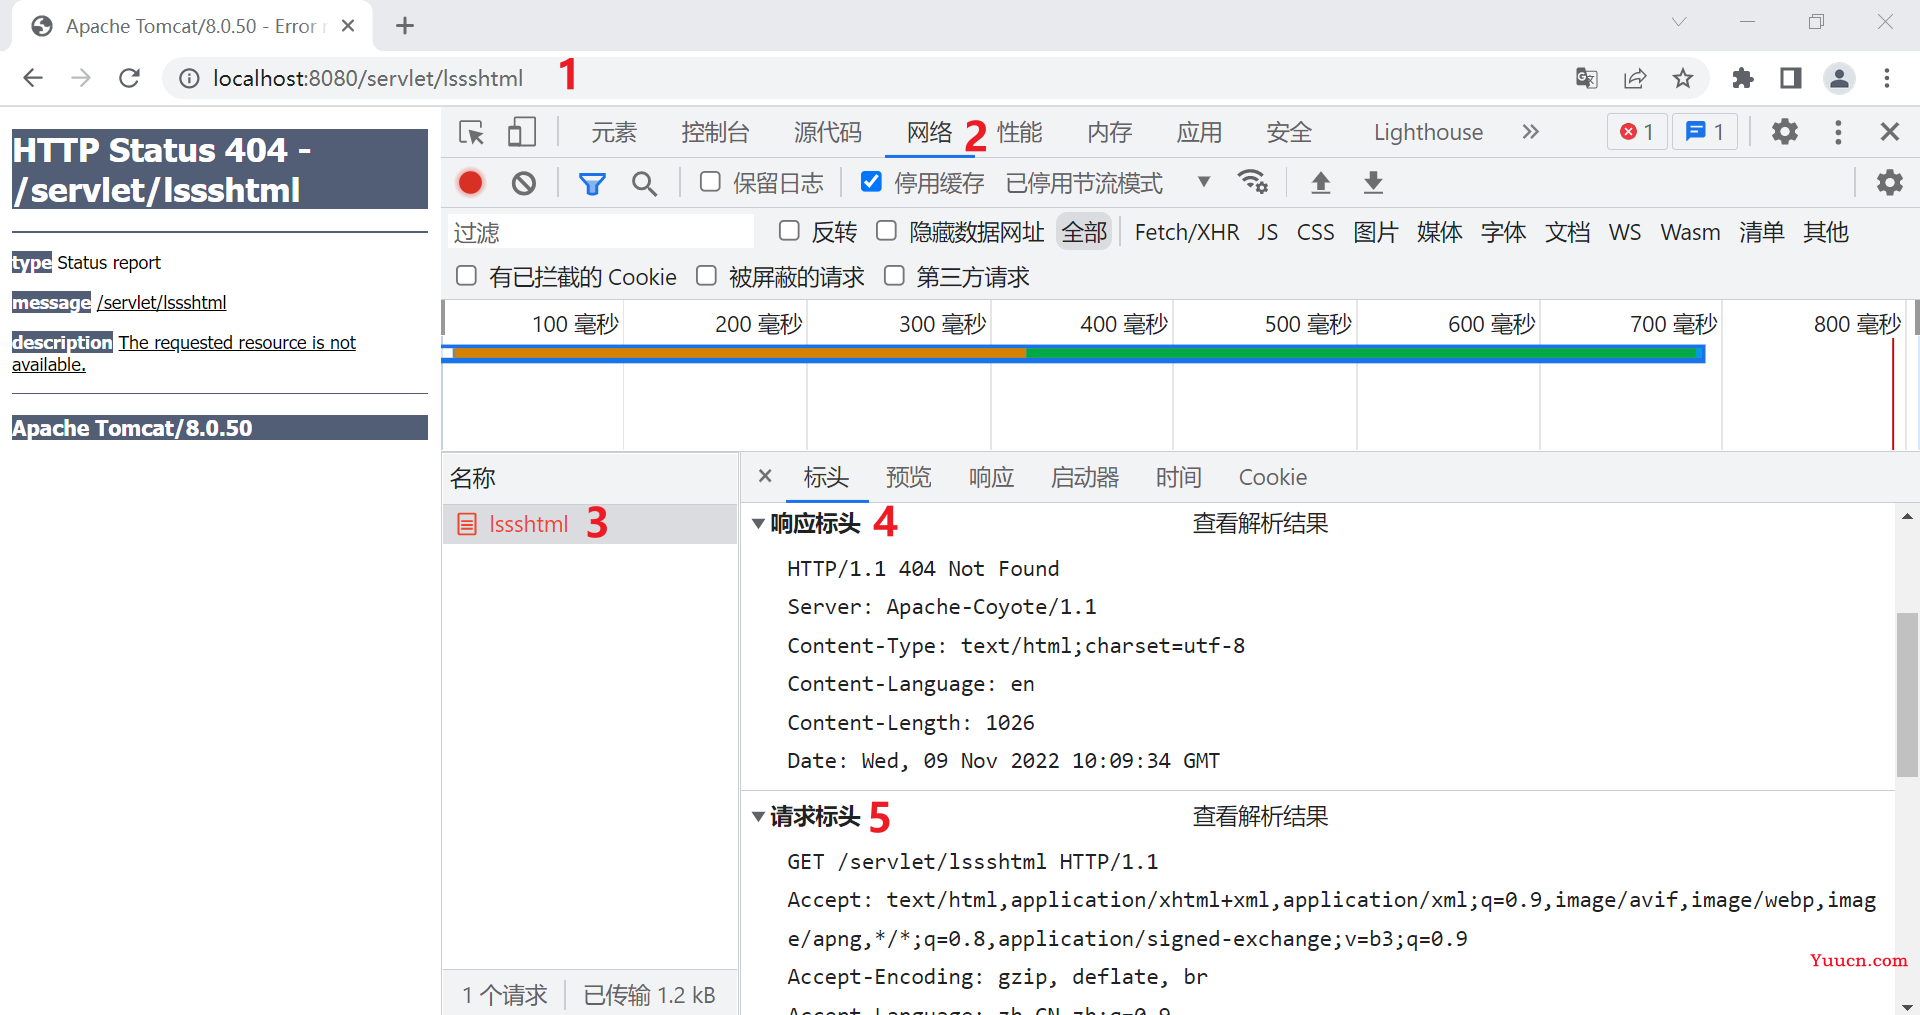Open a new browser tab
Screen dimensions: 1920x1015
click(x=405, y=26)
